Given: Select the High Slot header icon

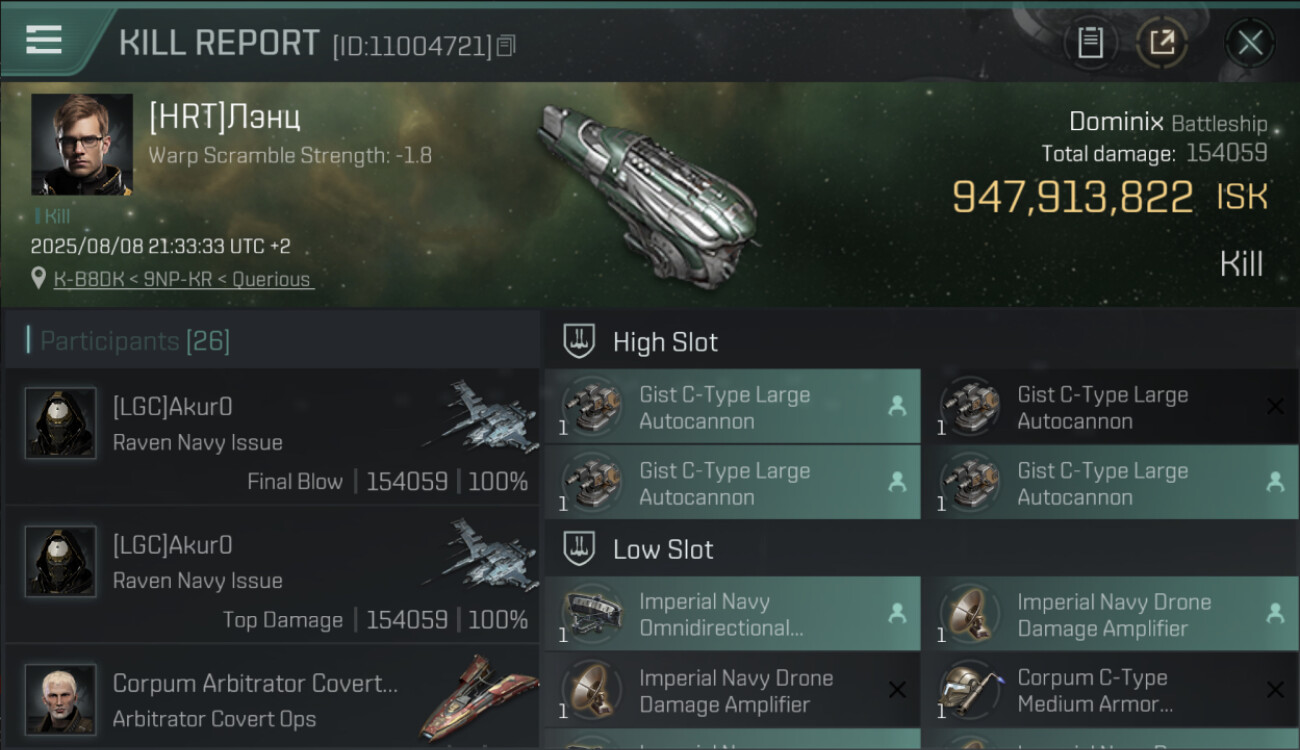Looking at the screenshot, I should pyautogui.click(x=580, y=341).
